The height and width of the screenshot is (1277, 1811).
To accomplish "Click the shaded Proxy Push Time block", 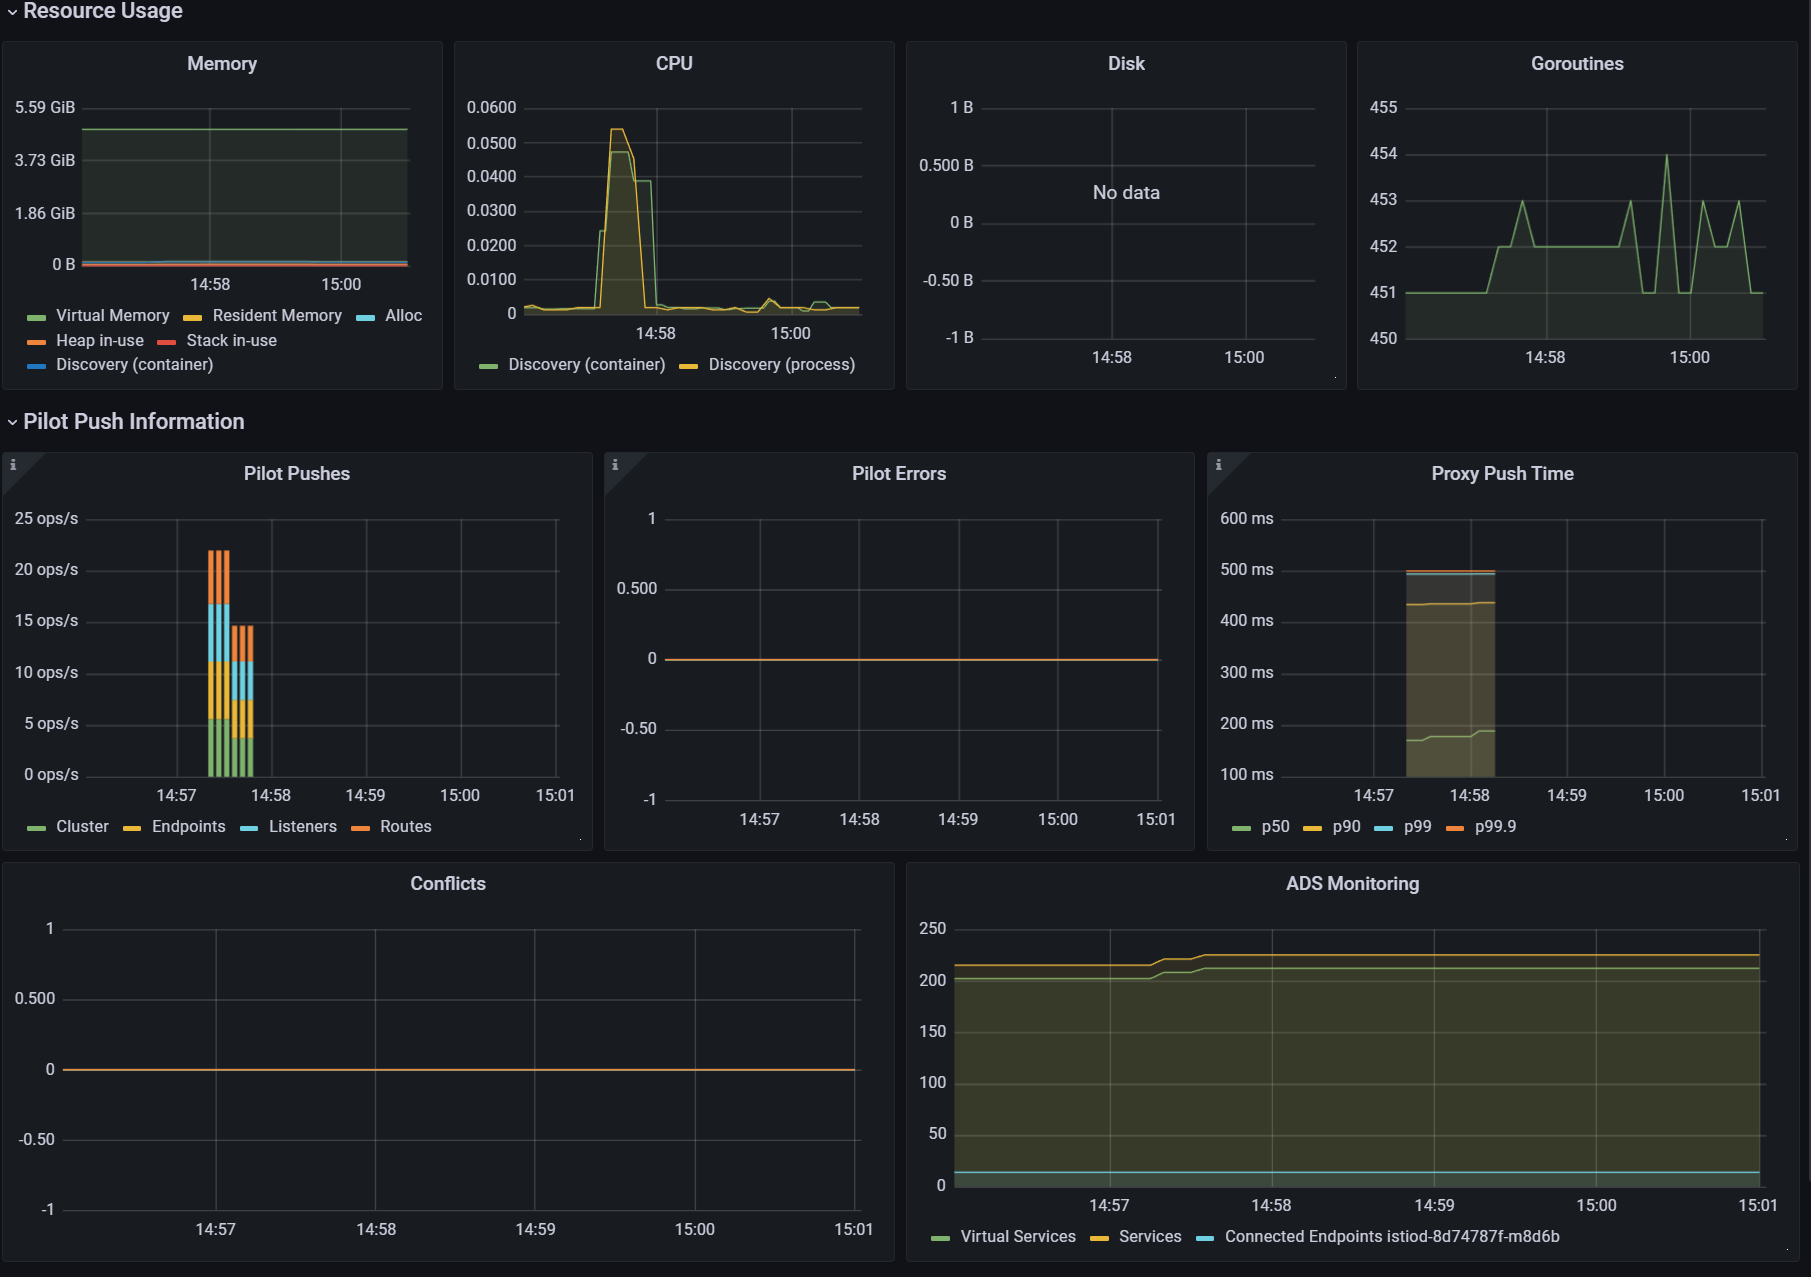I will coord(1450,673).
